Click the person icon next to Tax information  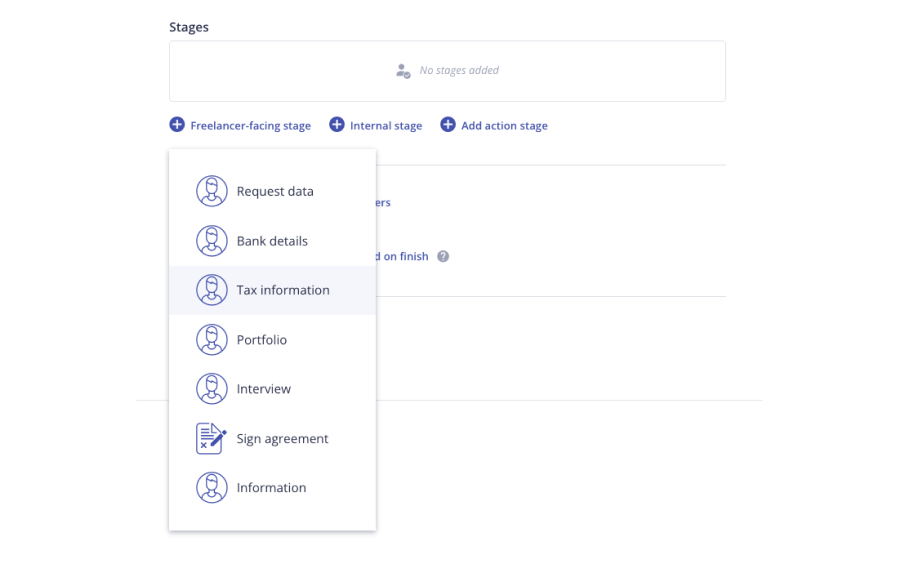tap(212, 290)
